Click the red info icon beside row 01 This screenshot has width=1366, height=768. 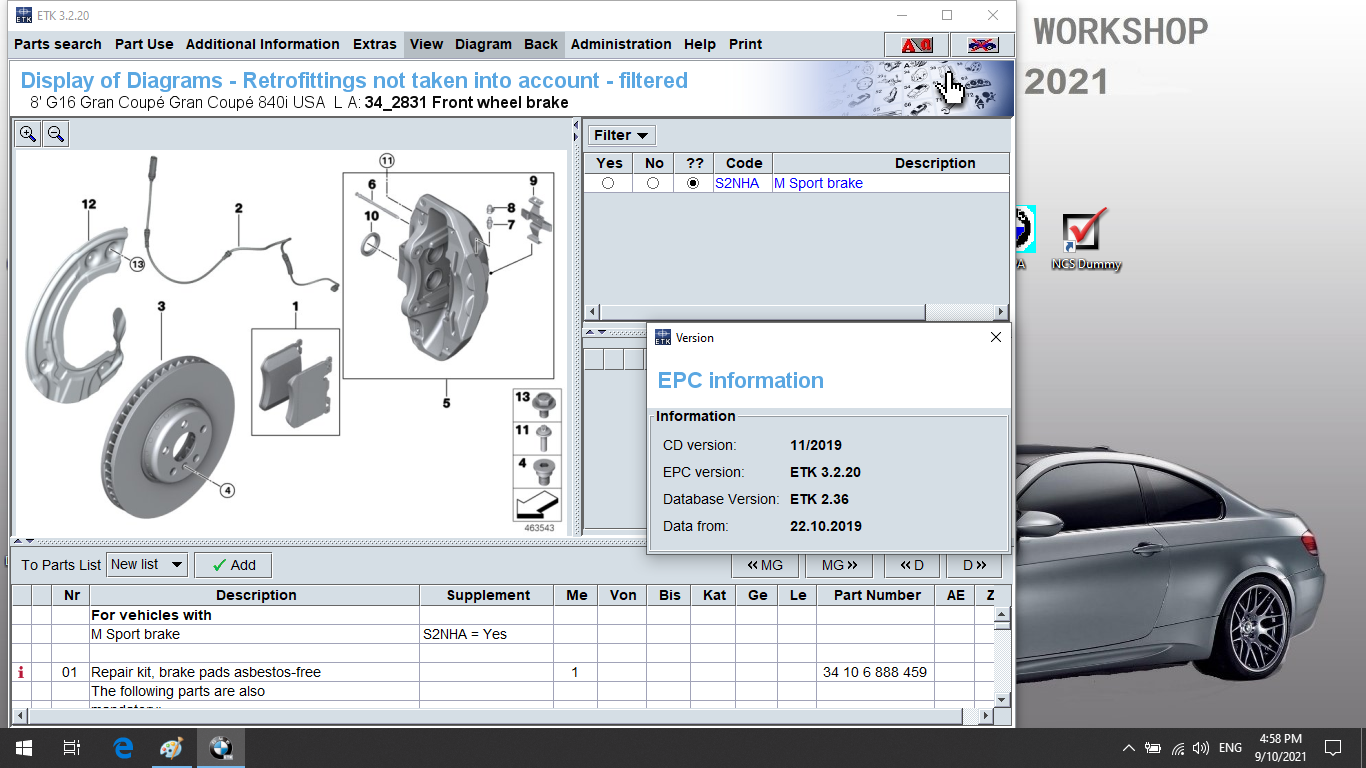(x=21, y=672)
